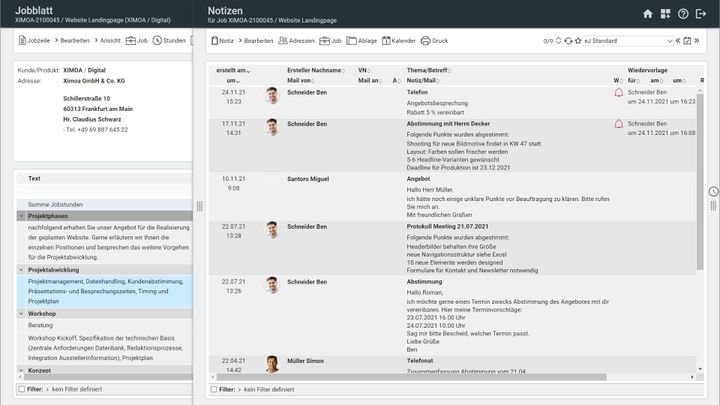Enable the Filter checkbox in Jobblatt
The height and width of the screenshot is (405, 720).
22,389
